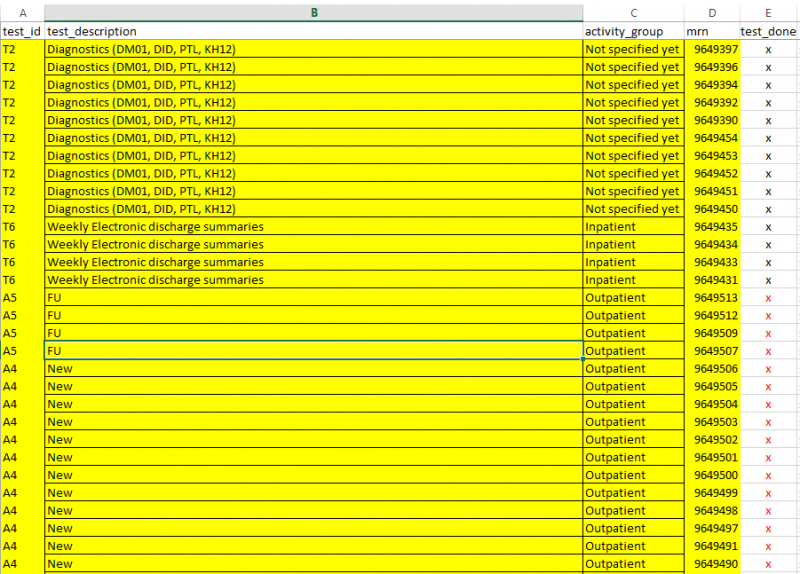Click the black x beside mrn 9649431
Image resolution: width=800 pixels, height=574 pixels.
[768, 280]
